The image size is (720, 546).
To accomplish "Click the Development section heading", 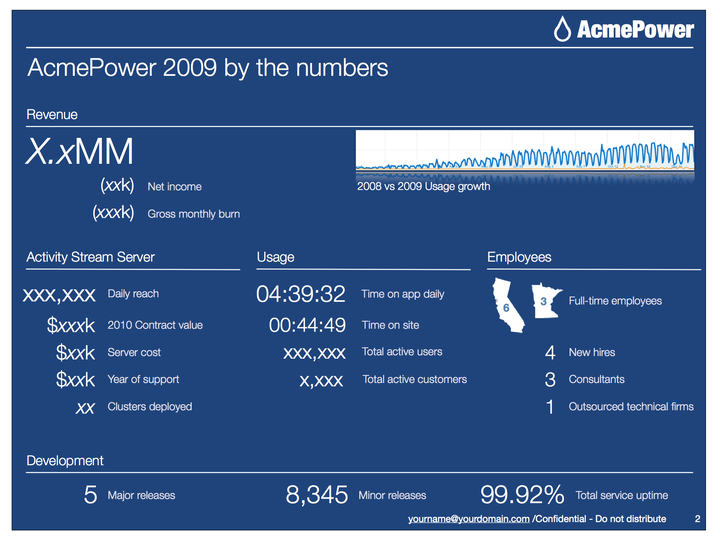I will click(65, 461).
